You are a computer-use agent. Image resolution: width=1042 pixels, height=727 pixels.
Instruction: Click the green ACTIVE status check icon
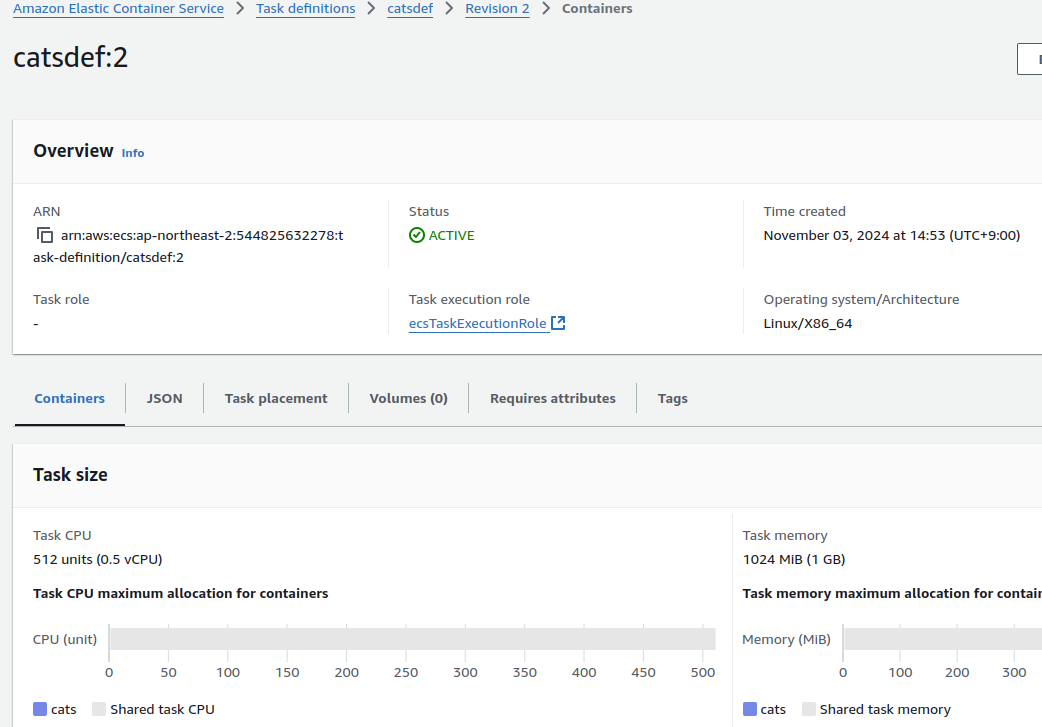click(x=417, y=236)
